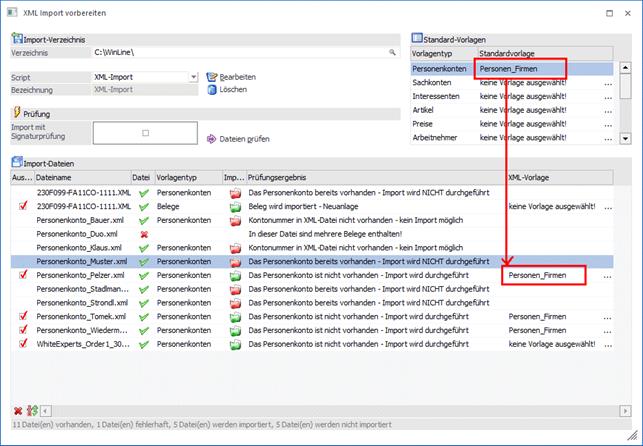
Task: Click the green arrows icon in bottom toolbar
Action: coord(32,411)
